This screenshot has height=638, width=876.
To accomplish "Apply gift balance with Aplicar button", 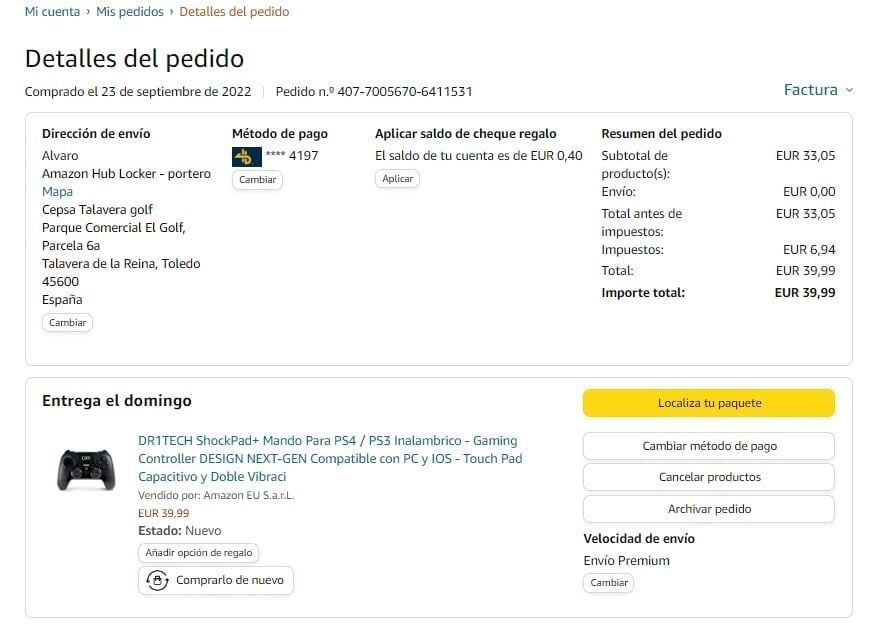I will click(397, 179).
